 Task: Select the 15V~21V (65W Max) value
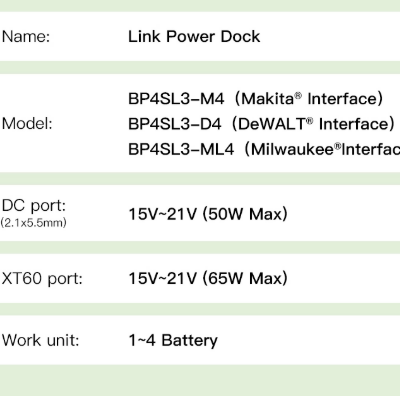pyautogui.click(x=208, y=278)
